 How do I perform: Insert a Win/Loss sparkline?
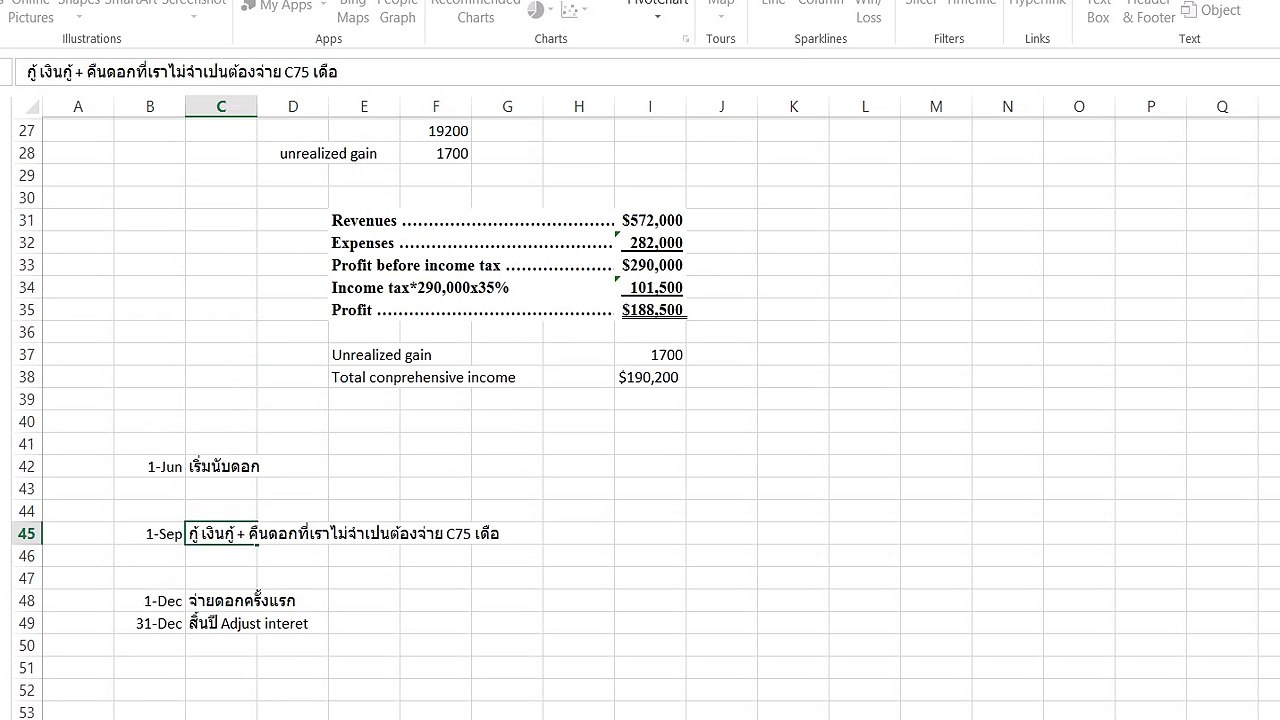[869, 10]
